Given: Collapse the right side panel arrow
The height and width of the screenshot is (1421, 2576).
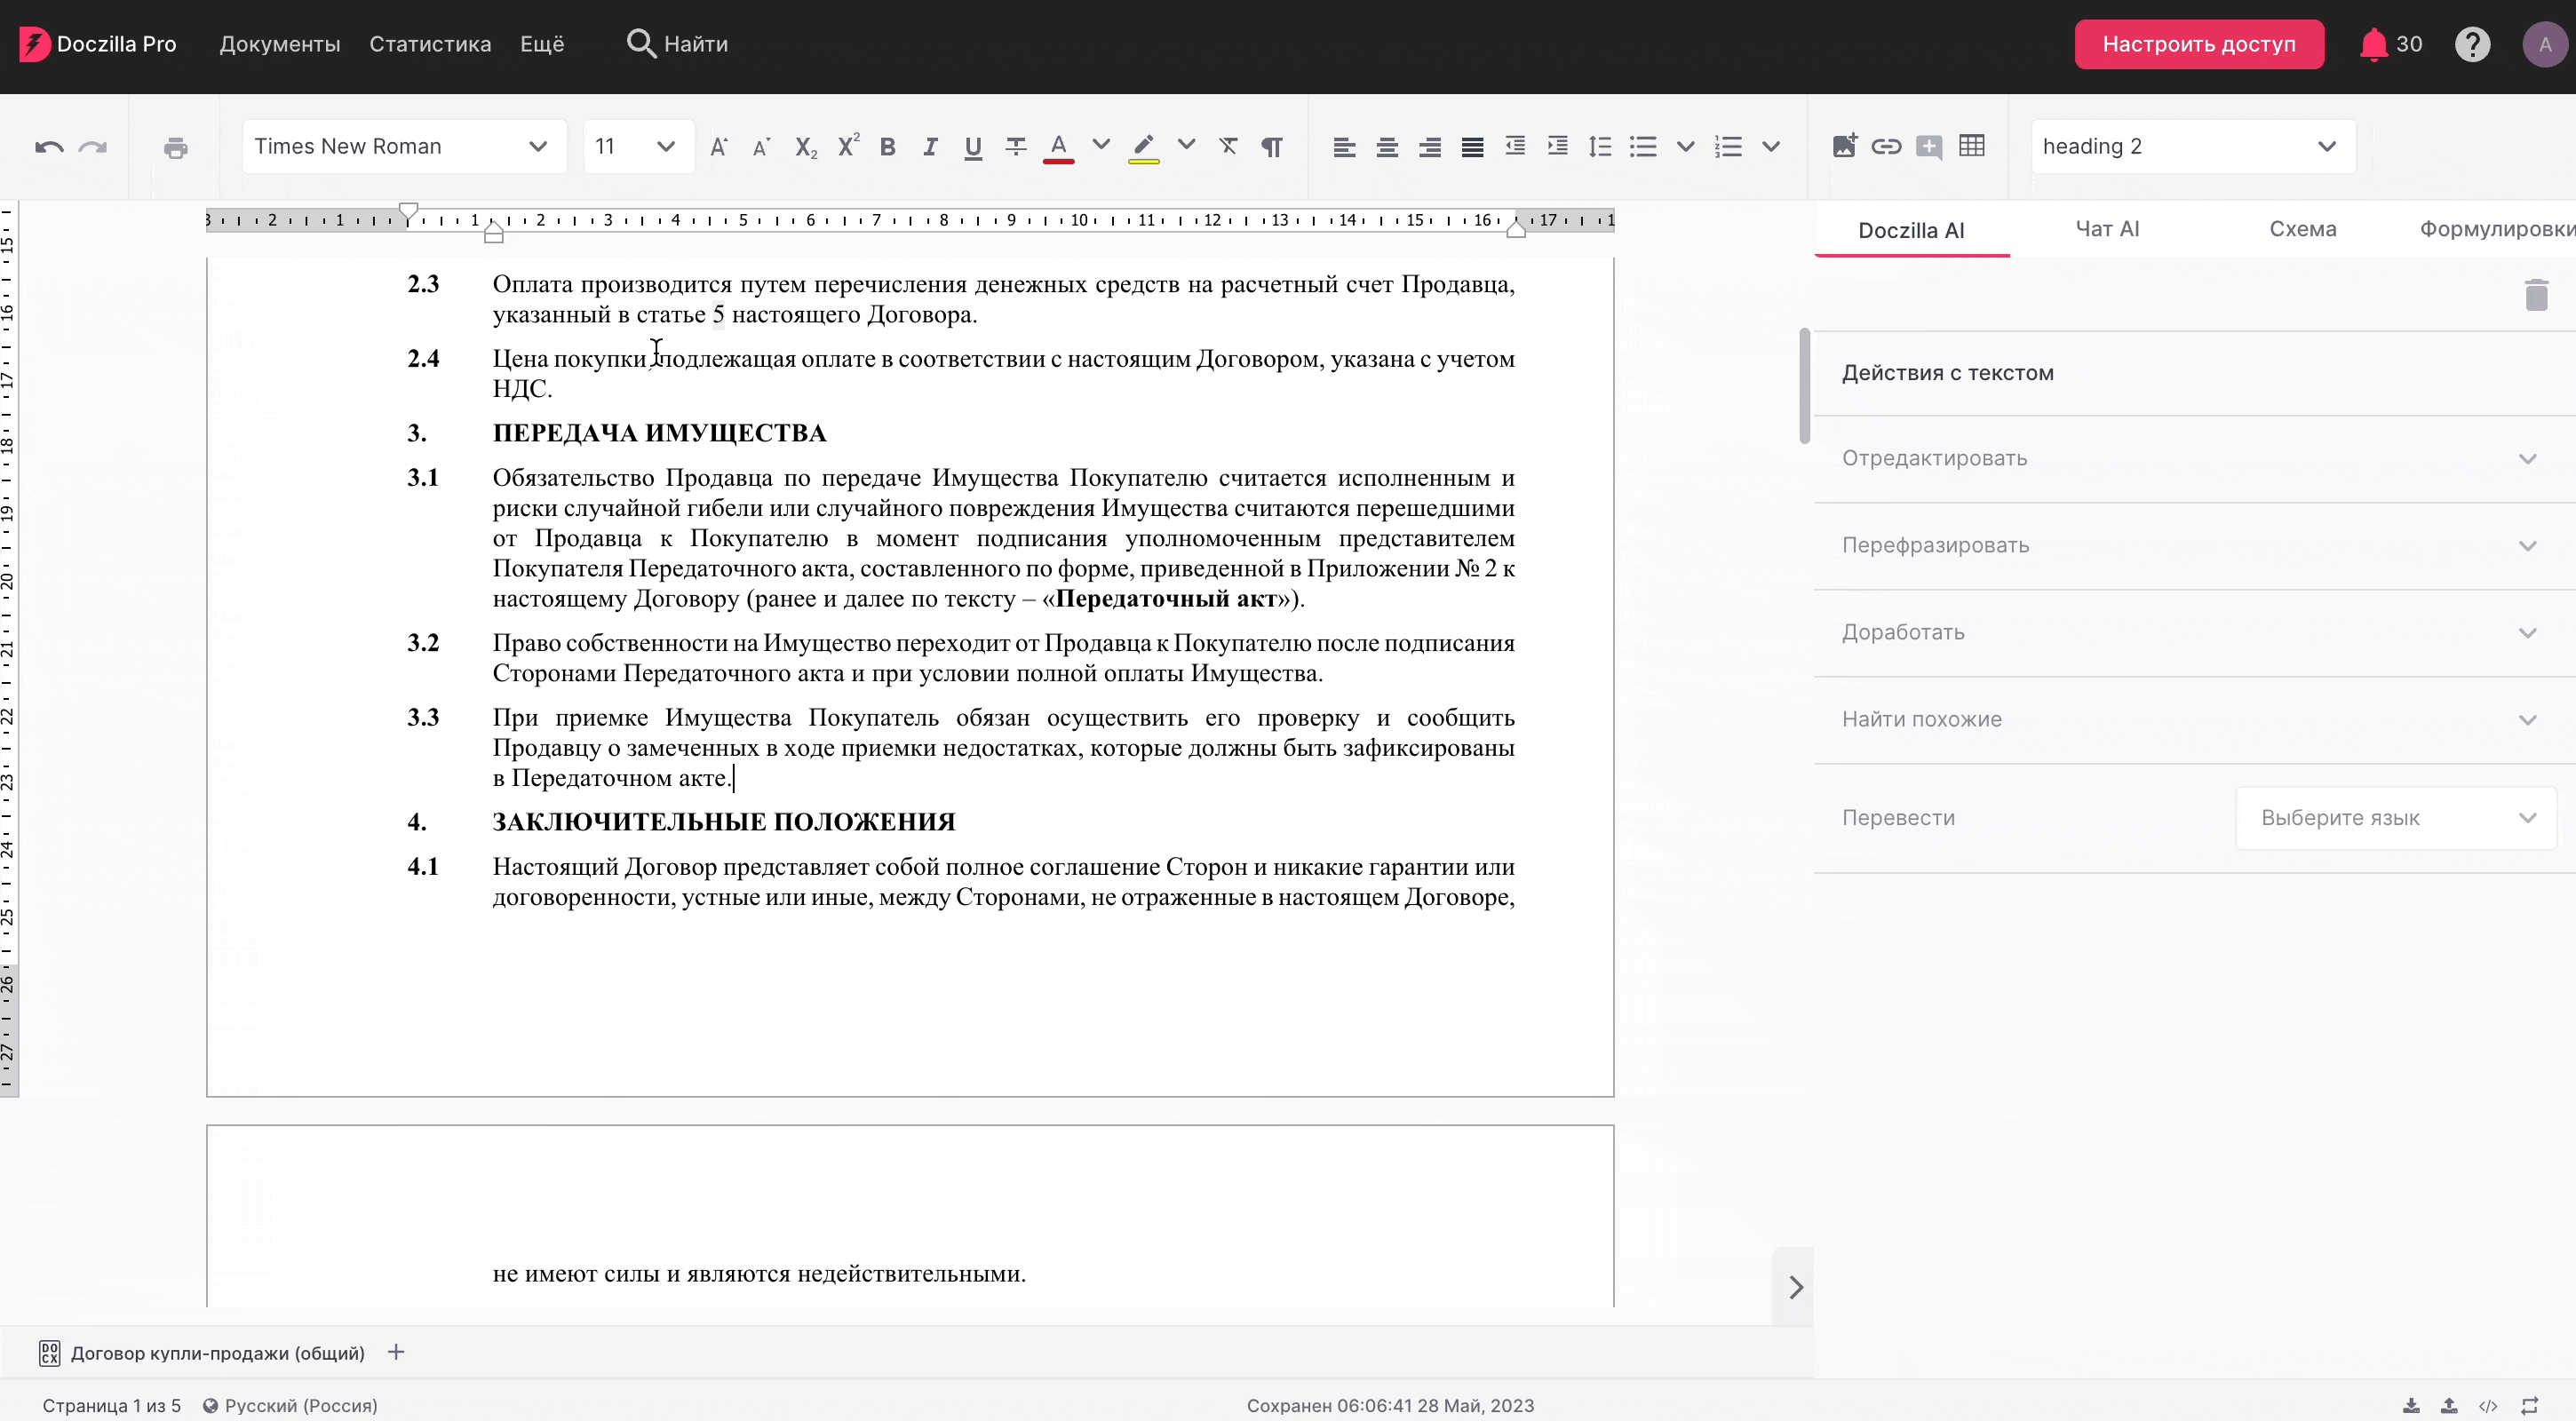Looking at the screenshot, I should 1795,1287.
